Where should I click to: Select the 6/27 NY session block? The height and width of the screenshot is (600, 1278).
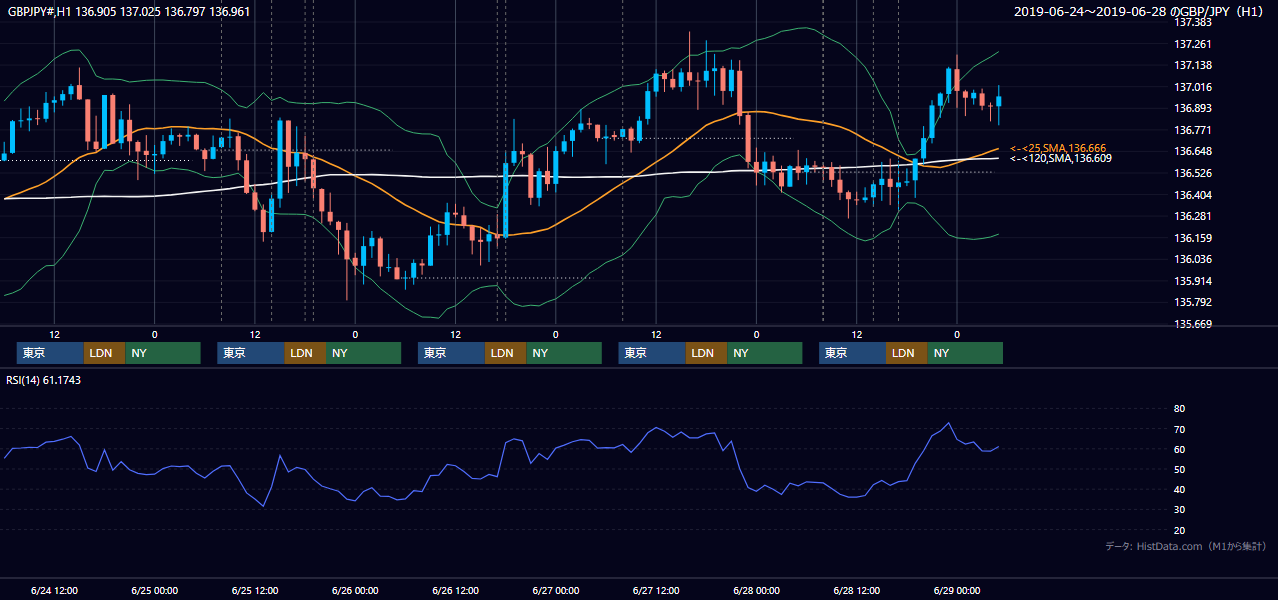(764, 353)
